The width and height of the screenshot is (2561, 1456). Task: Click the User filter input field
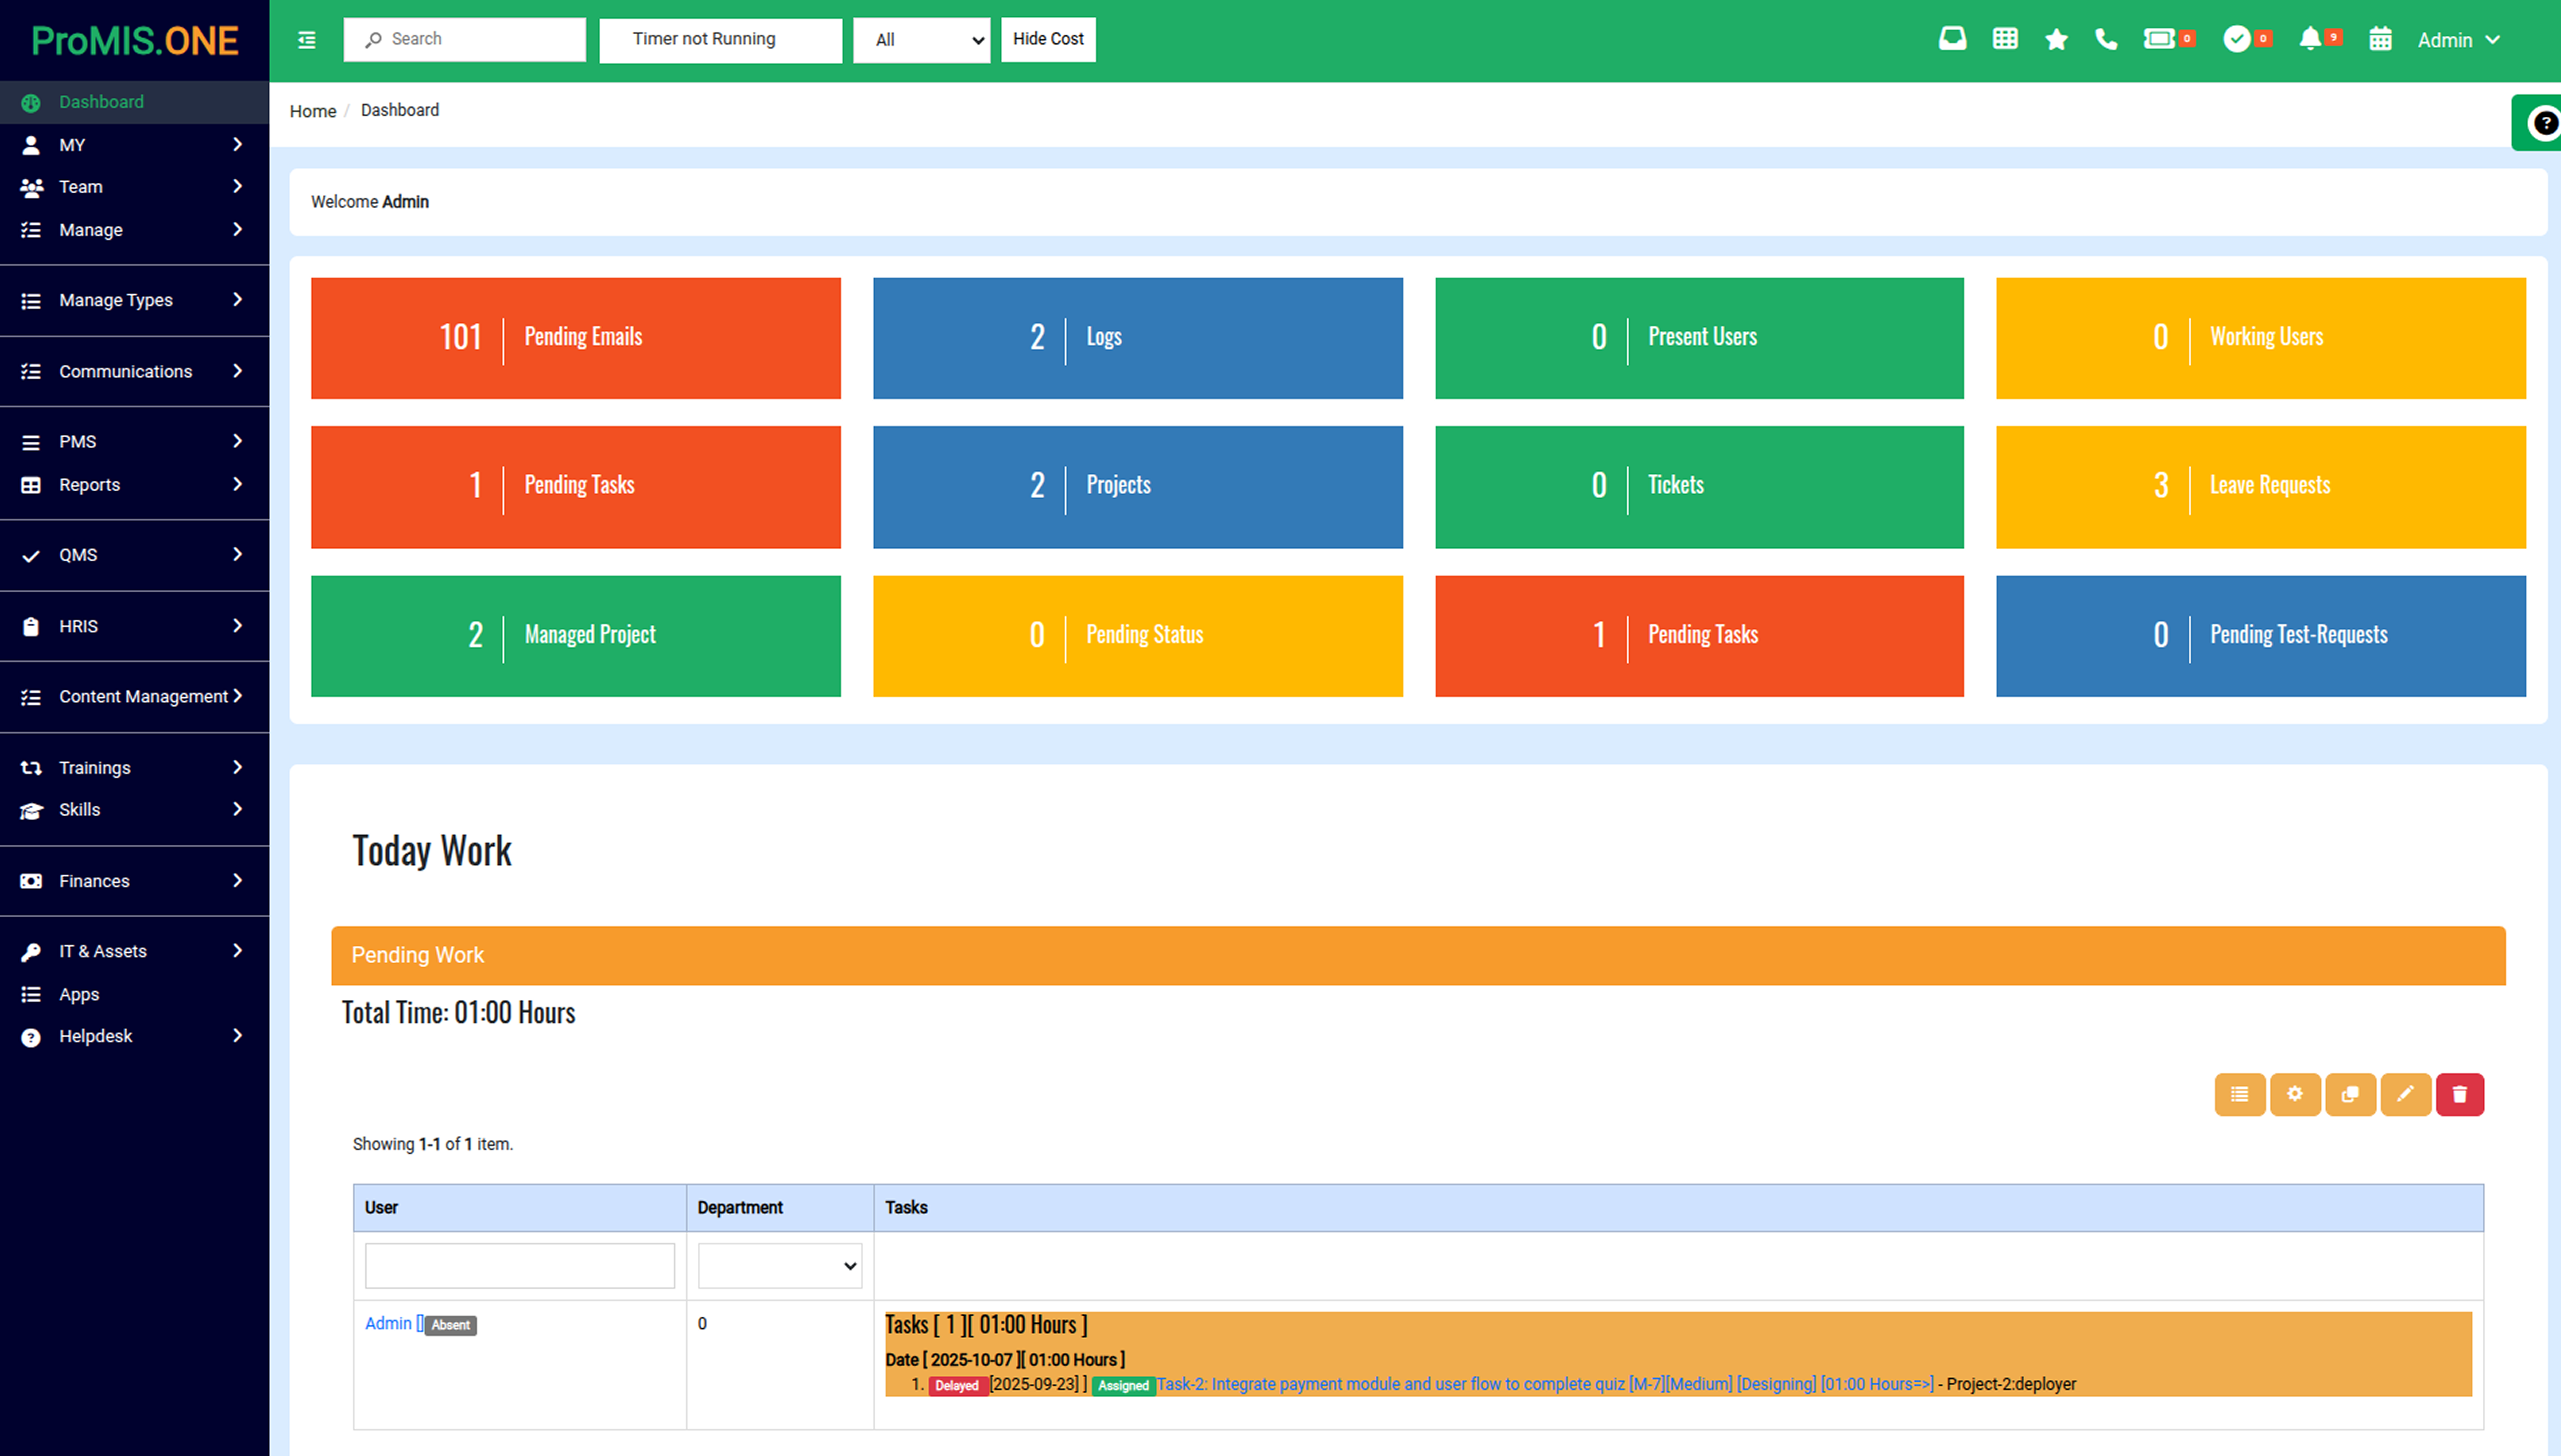coord(519,1266)
